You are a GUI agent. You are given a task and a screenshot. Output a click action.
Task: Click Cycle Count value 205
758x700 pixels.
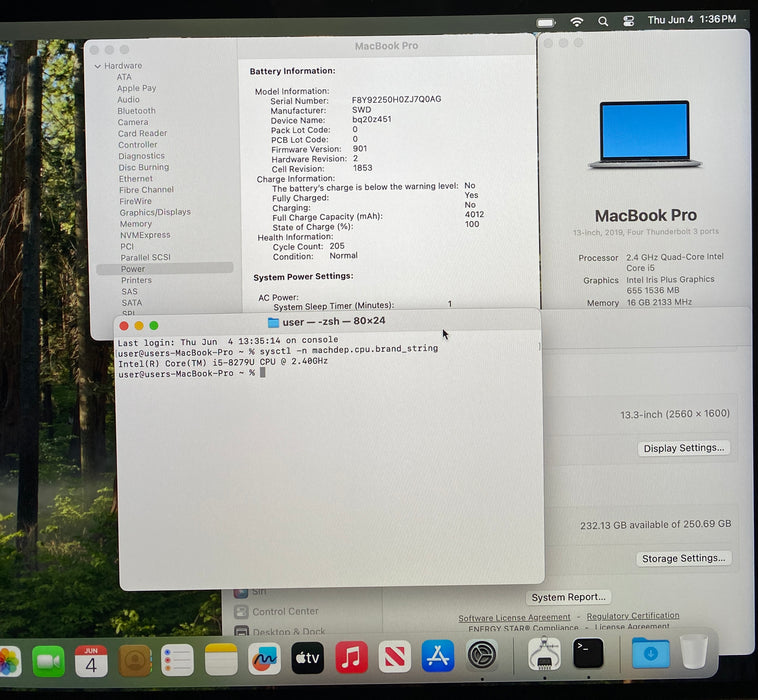337,246
